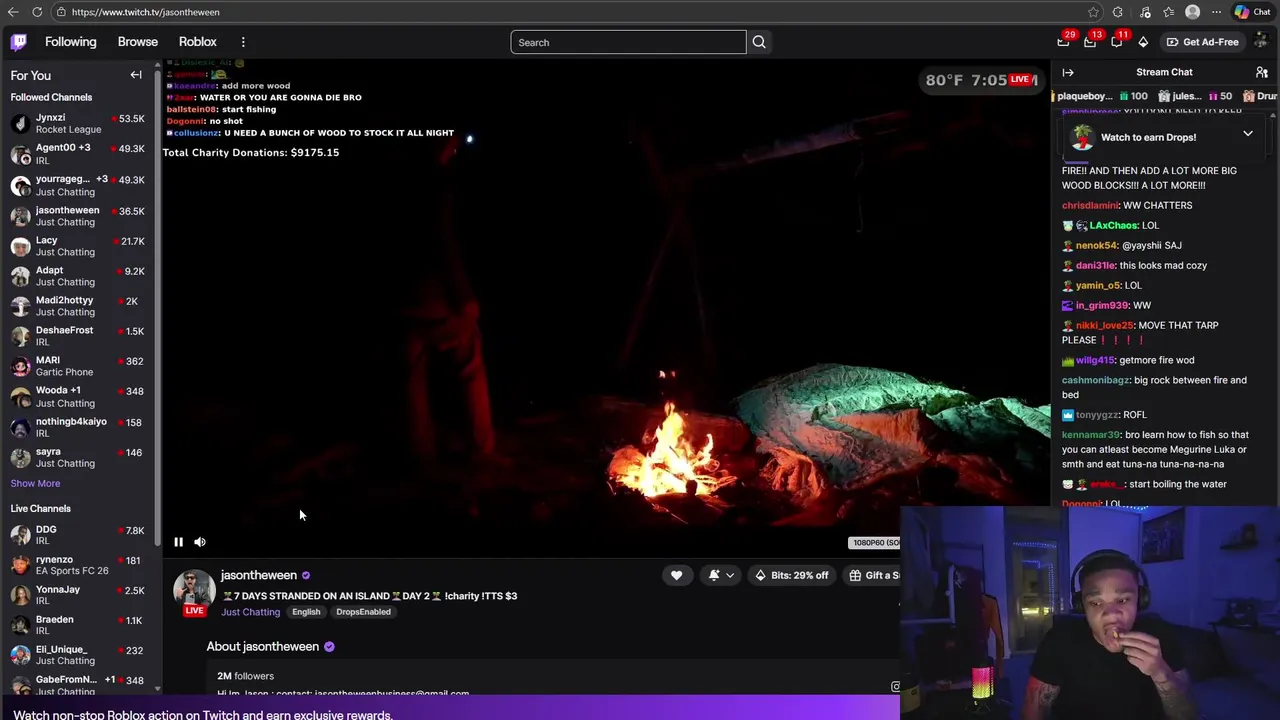Open Agent00 channel in sidebar
This screenshot has height=720, width=1280.
(x=78, y=154)
